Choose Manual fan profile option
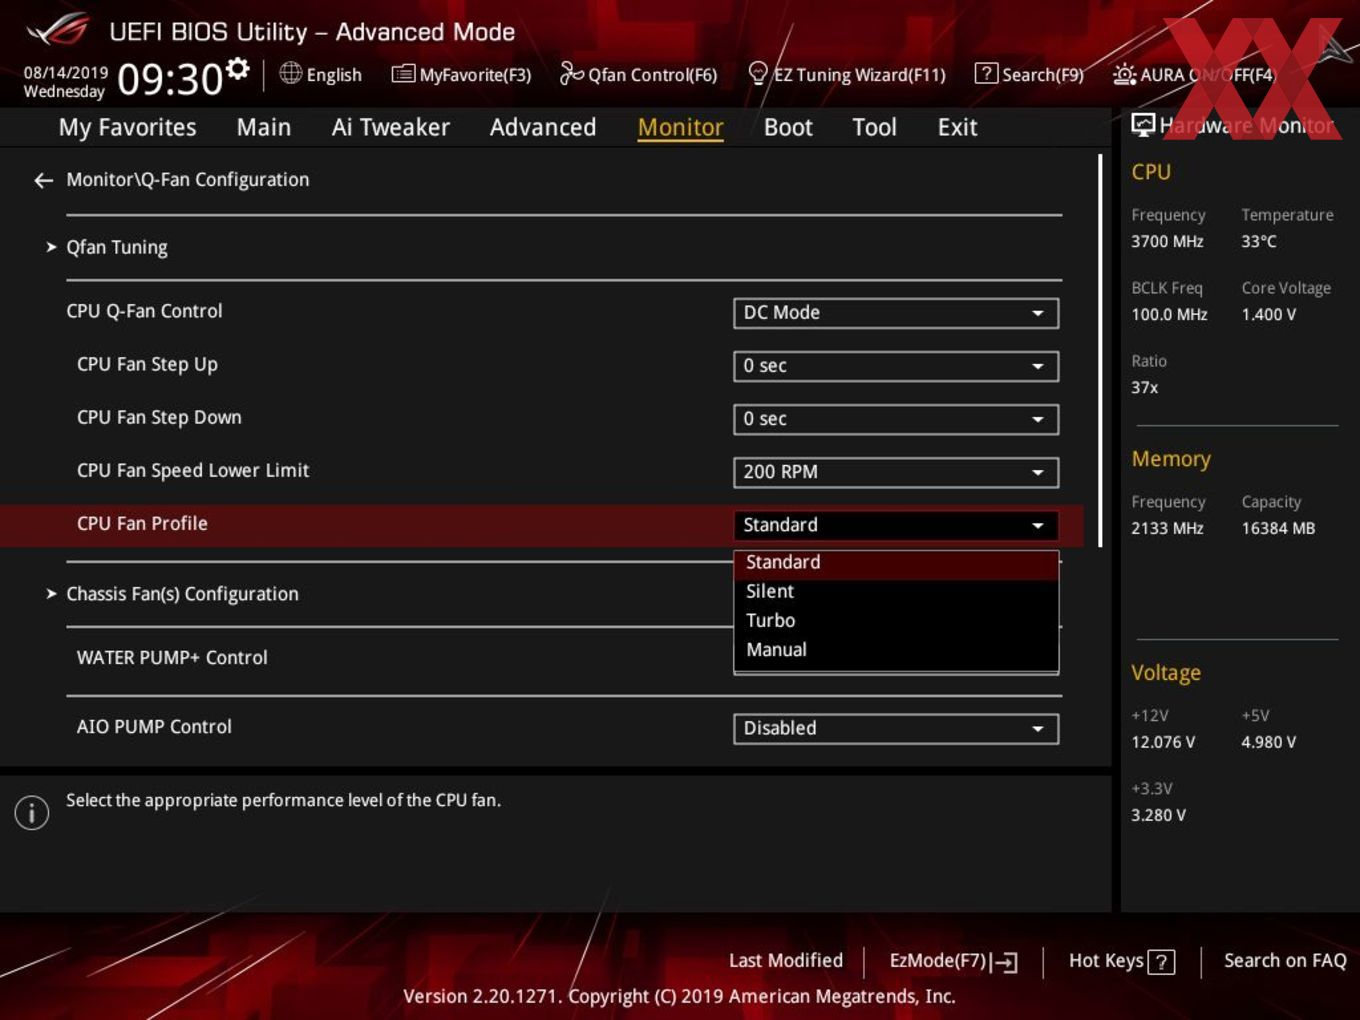 point(896,650)
